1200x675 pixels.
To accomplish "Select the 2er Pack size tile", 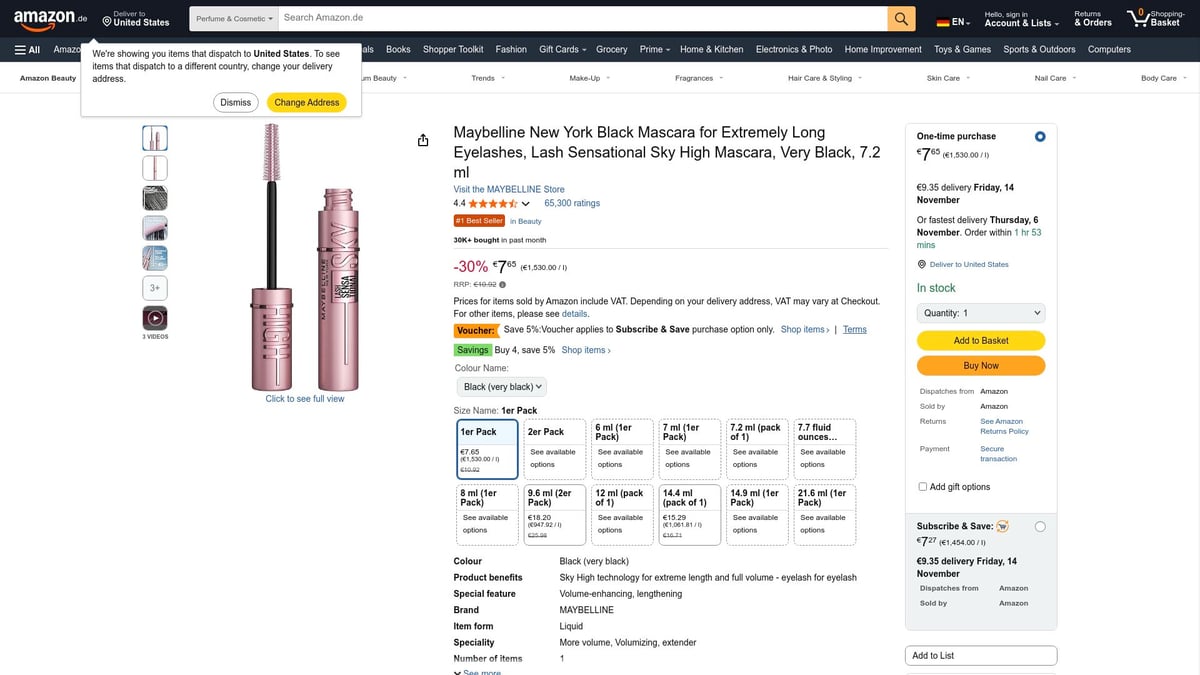I will [554, 445].
